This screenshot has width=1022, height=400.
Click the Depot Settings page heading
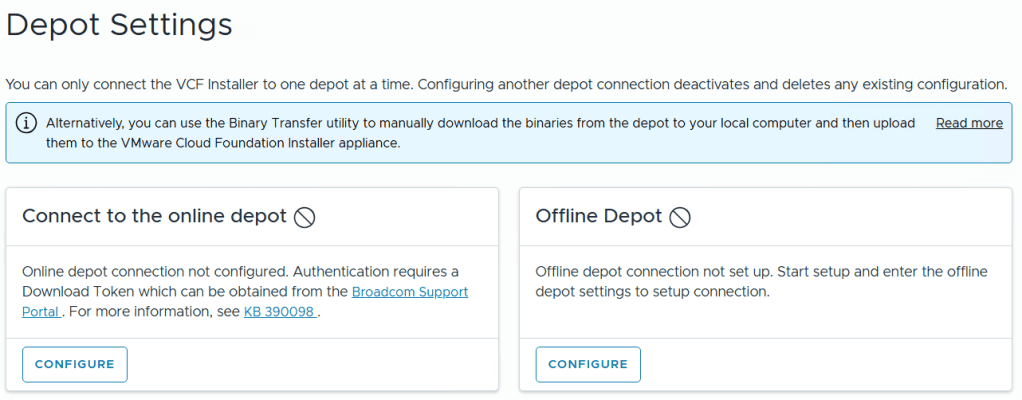click(x=119, y=25)
